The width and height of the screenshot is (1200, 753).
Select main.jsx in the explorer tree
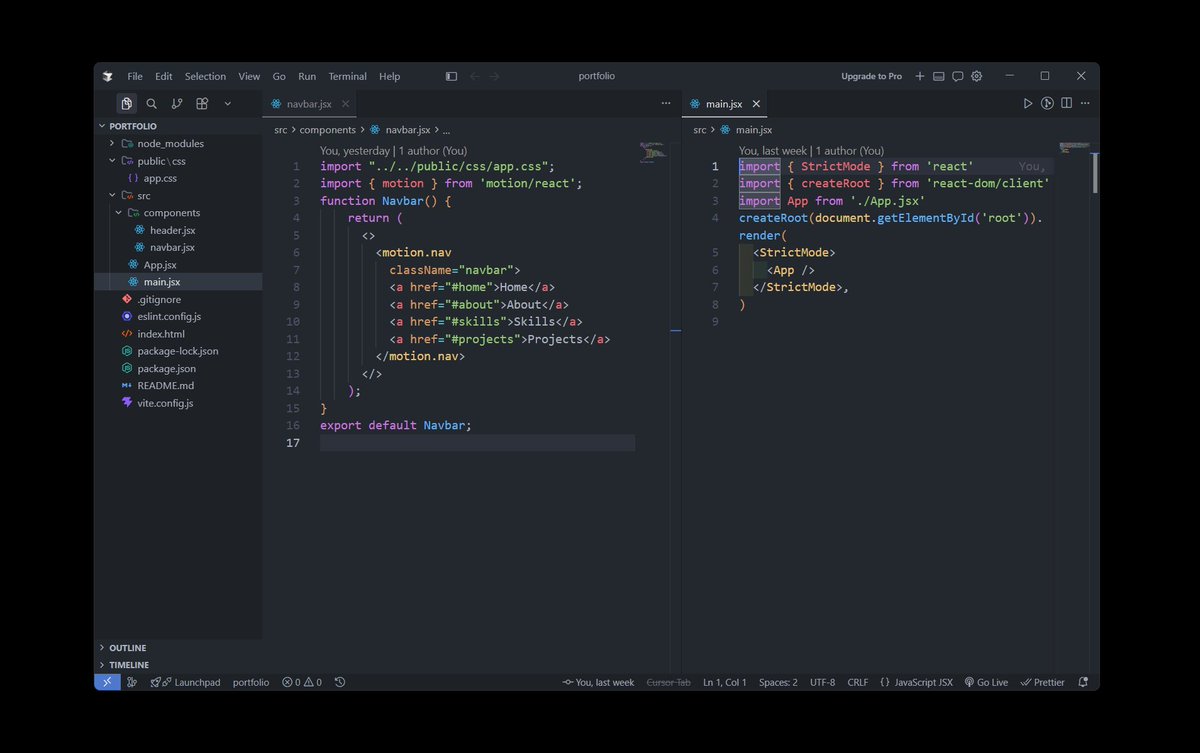pyautogui.click(x=178, y=282)
